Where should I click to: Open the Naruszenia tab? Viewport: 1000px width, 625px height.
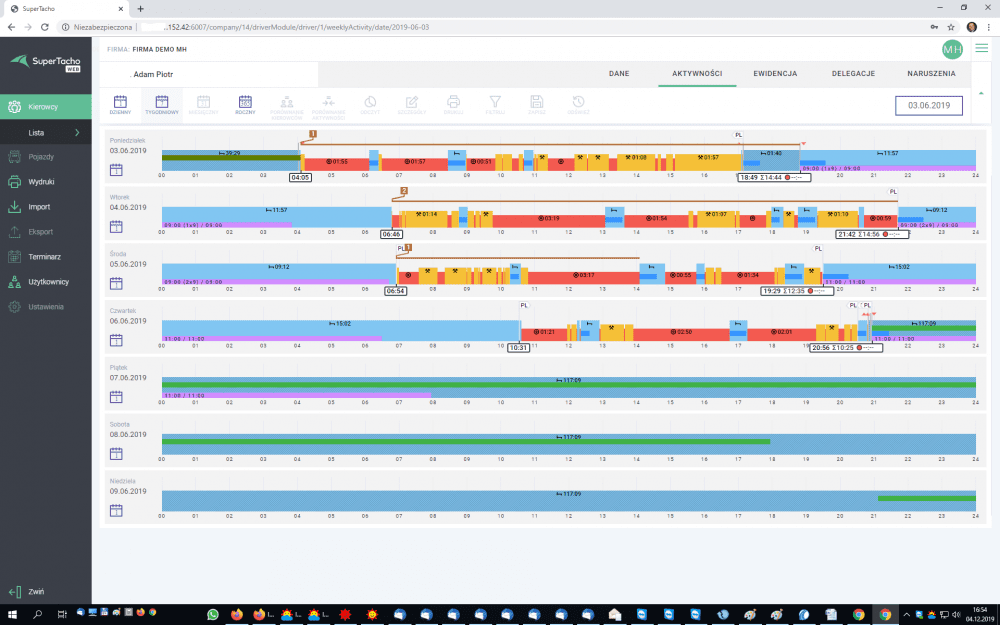tap(933, 74)
